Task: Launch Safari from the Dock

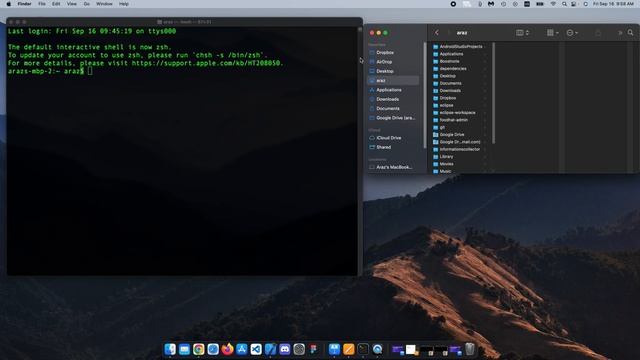Action: [x=213, y=349]
